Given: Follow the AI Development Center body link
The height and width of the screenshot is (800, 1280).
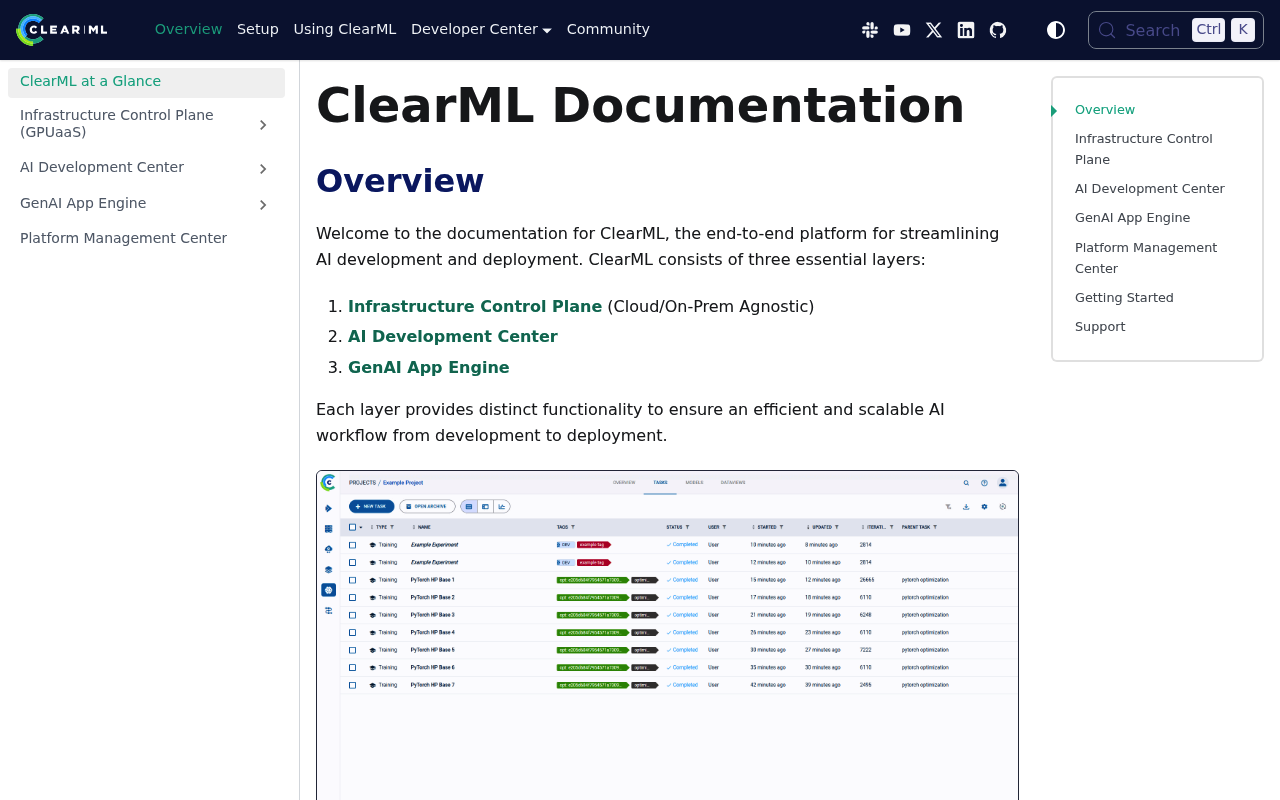Looking at the screenshot, I should point(453,337).
